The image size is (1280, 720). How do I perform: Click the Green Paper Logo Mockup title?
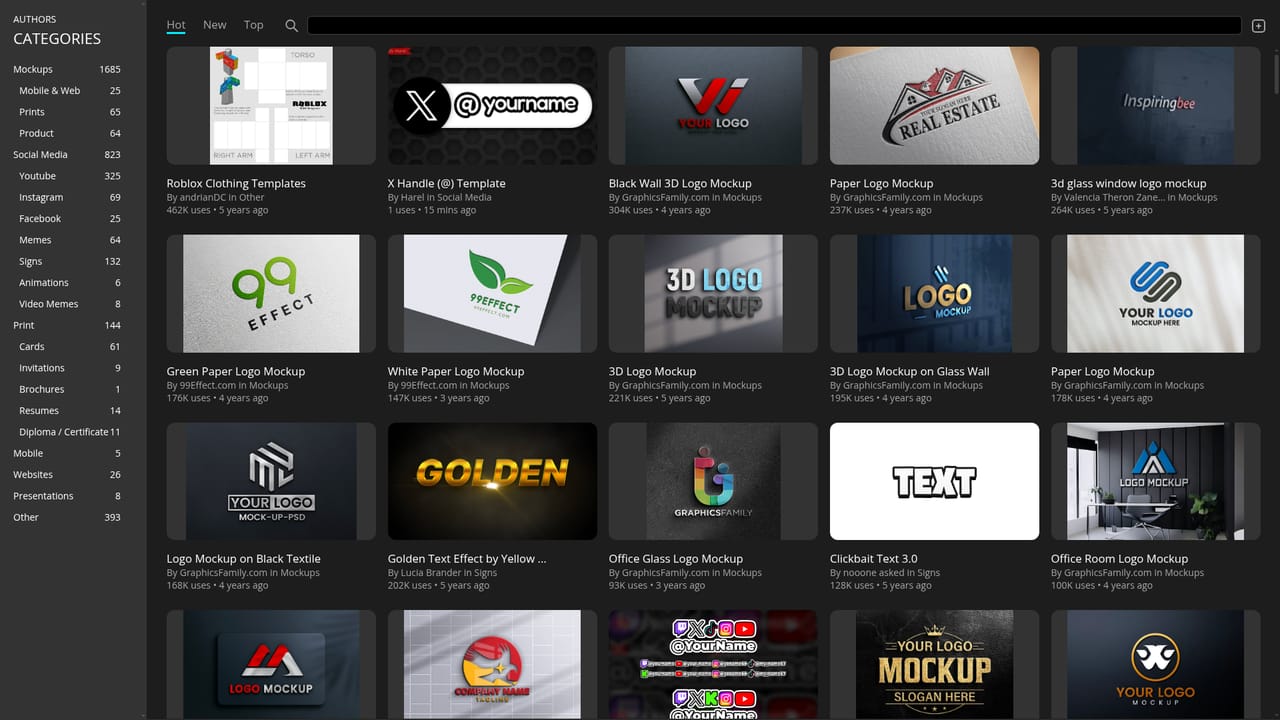pos(236,372)
